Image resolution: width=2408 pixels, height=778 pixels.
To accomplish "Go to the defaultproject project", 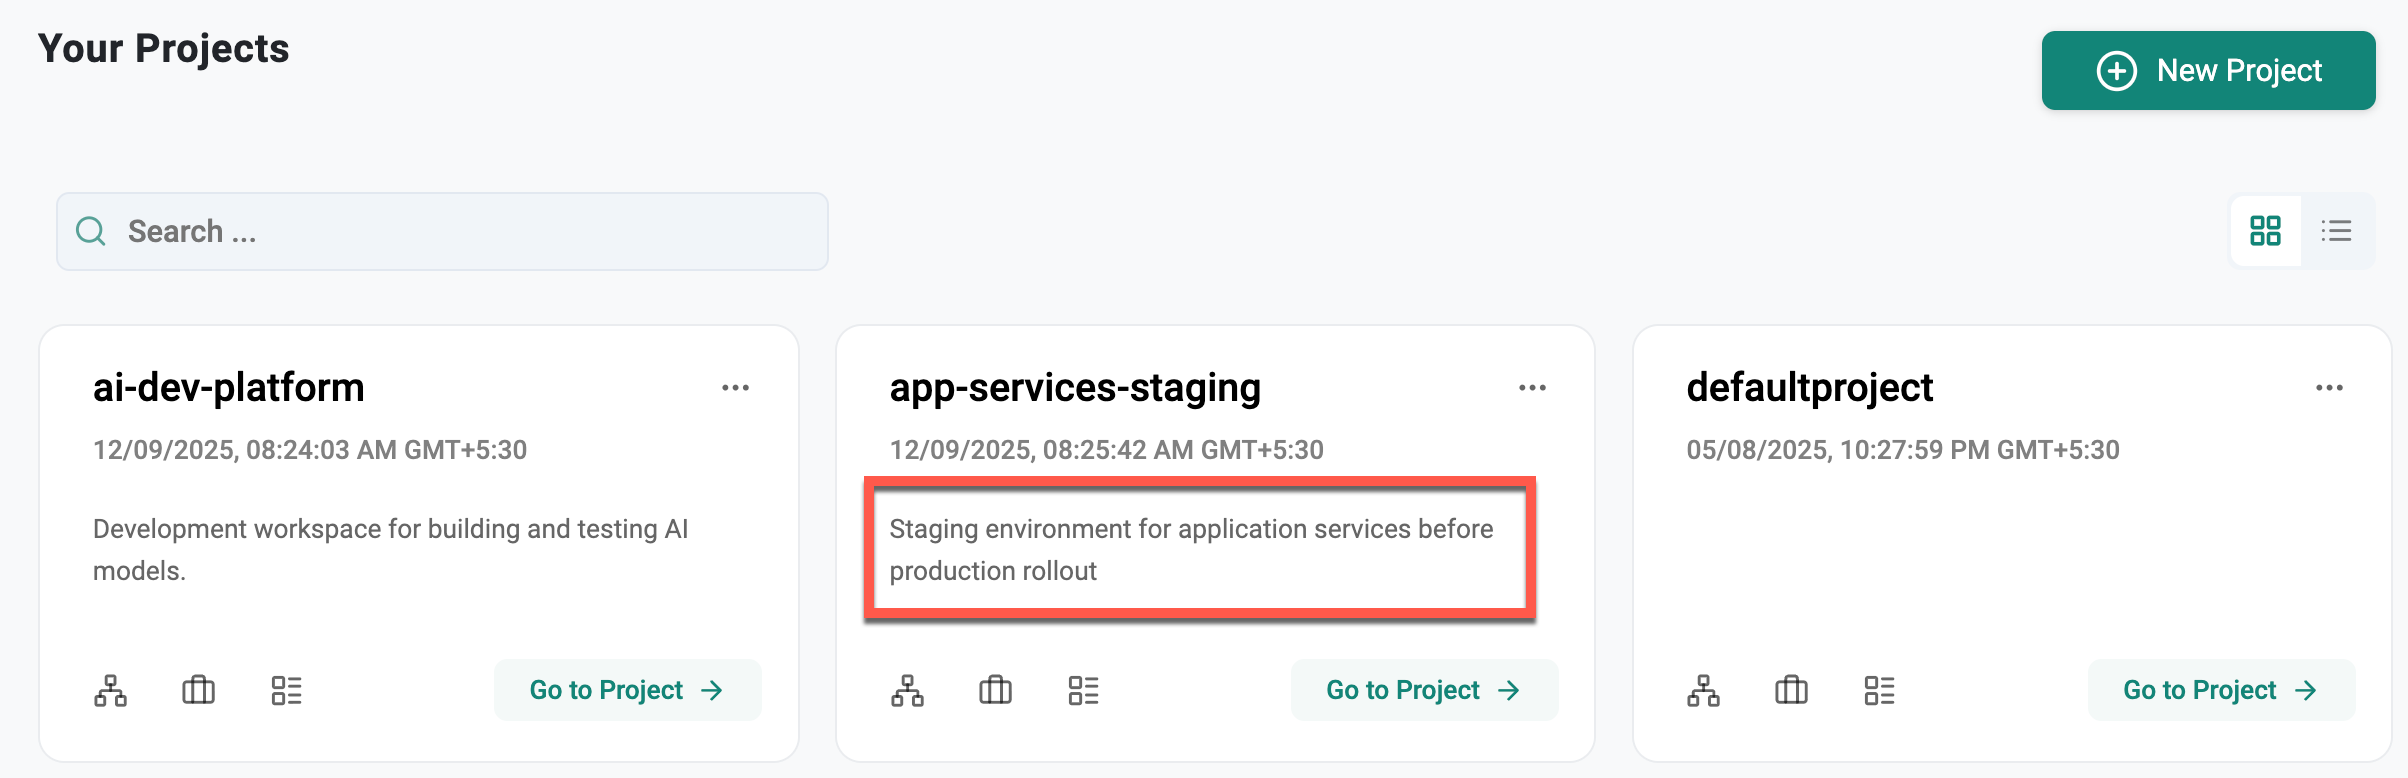I will [x=2221, y=690].
